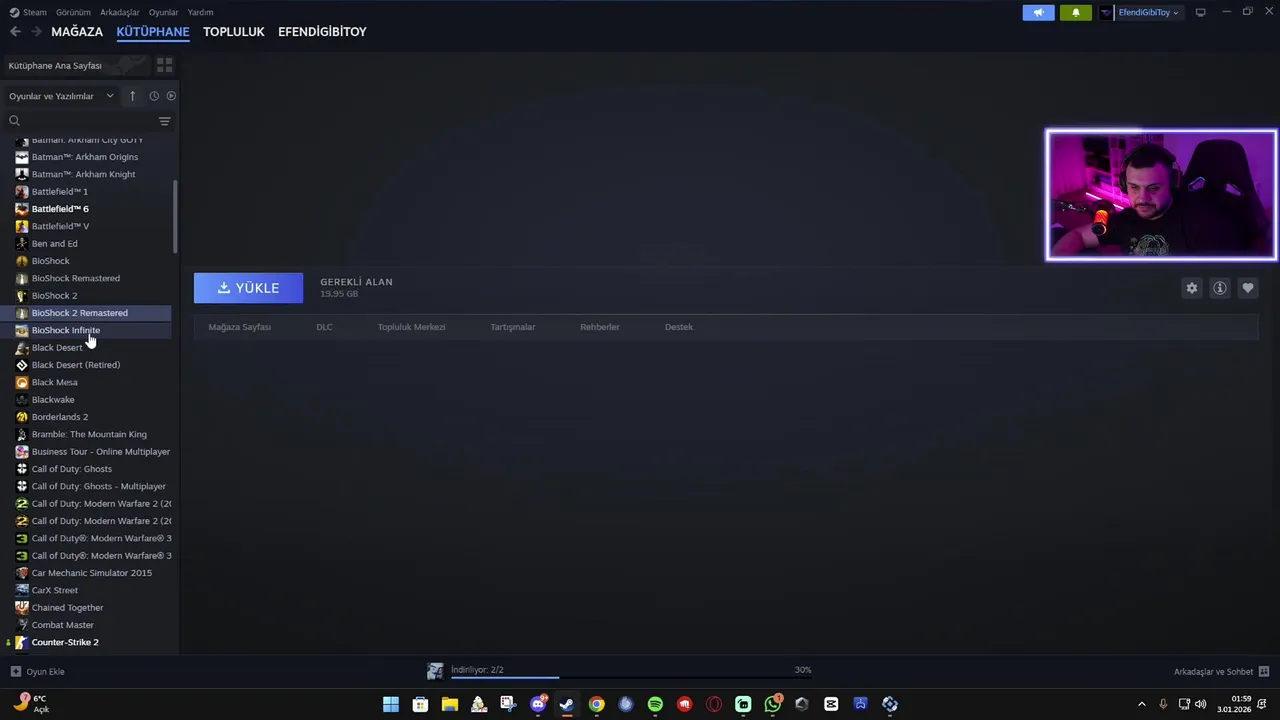1280x720 pixels.
Task: Switch to the KÜTÜPHANE tab
Action: pyautogui.click(x=153, y=32)
